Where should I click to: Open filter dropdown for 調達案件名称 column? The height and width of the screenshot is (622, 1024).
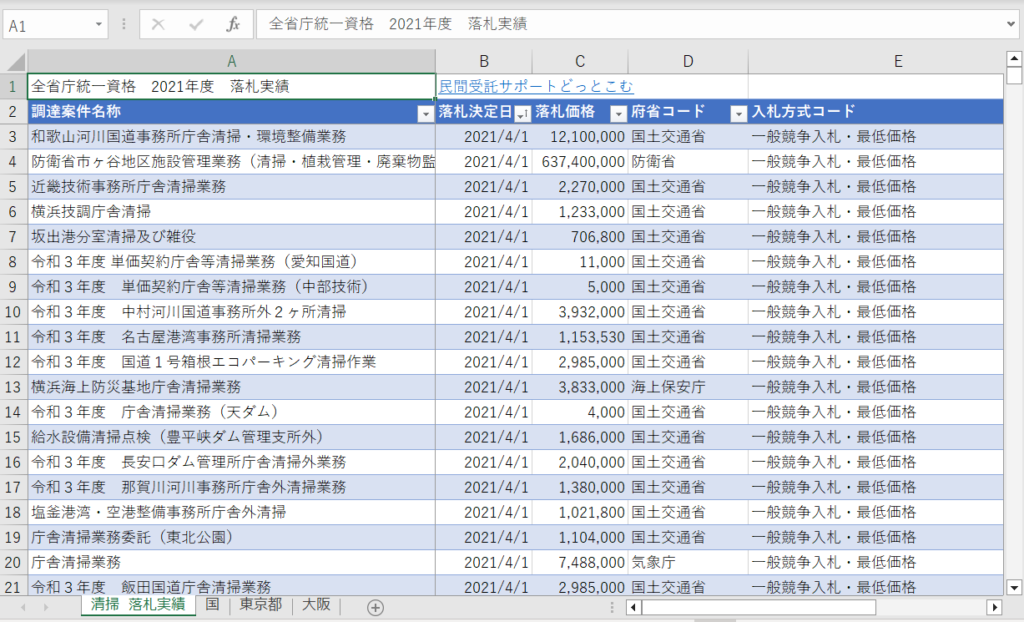tap(425, 113)
